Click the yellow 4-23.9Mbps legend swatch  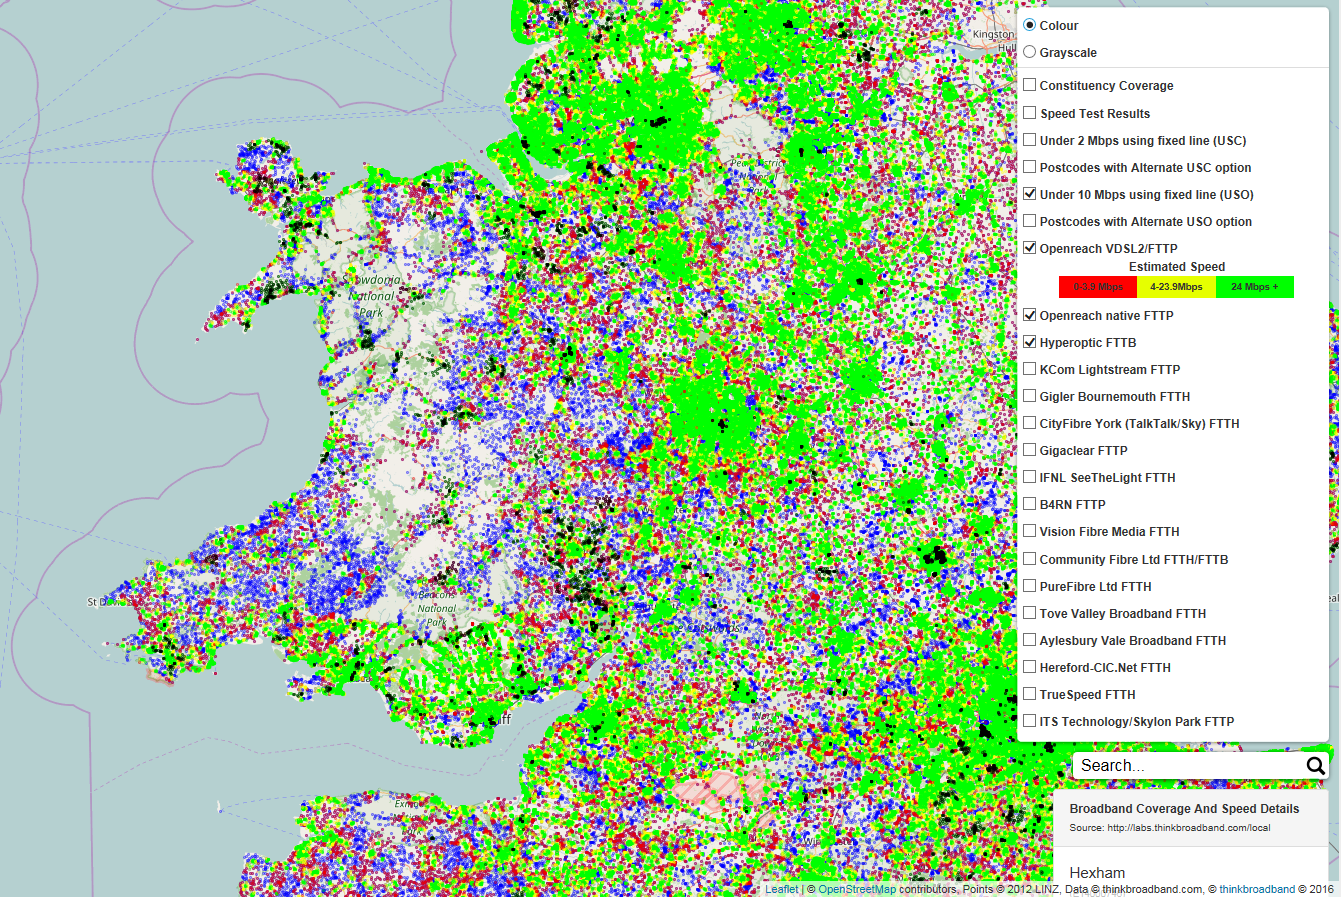click(1176, 287)
